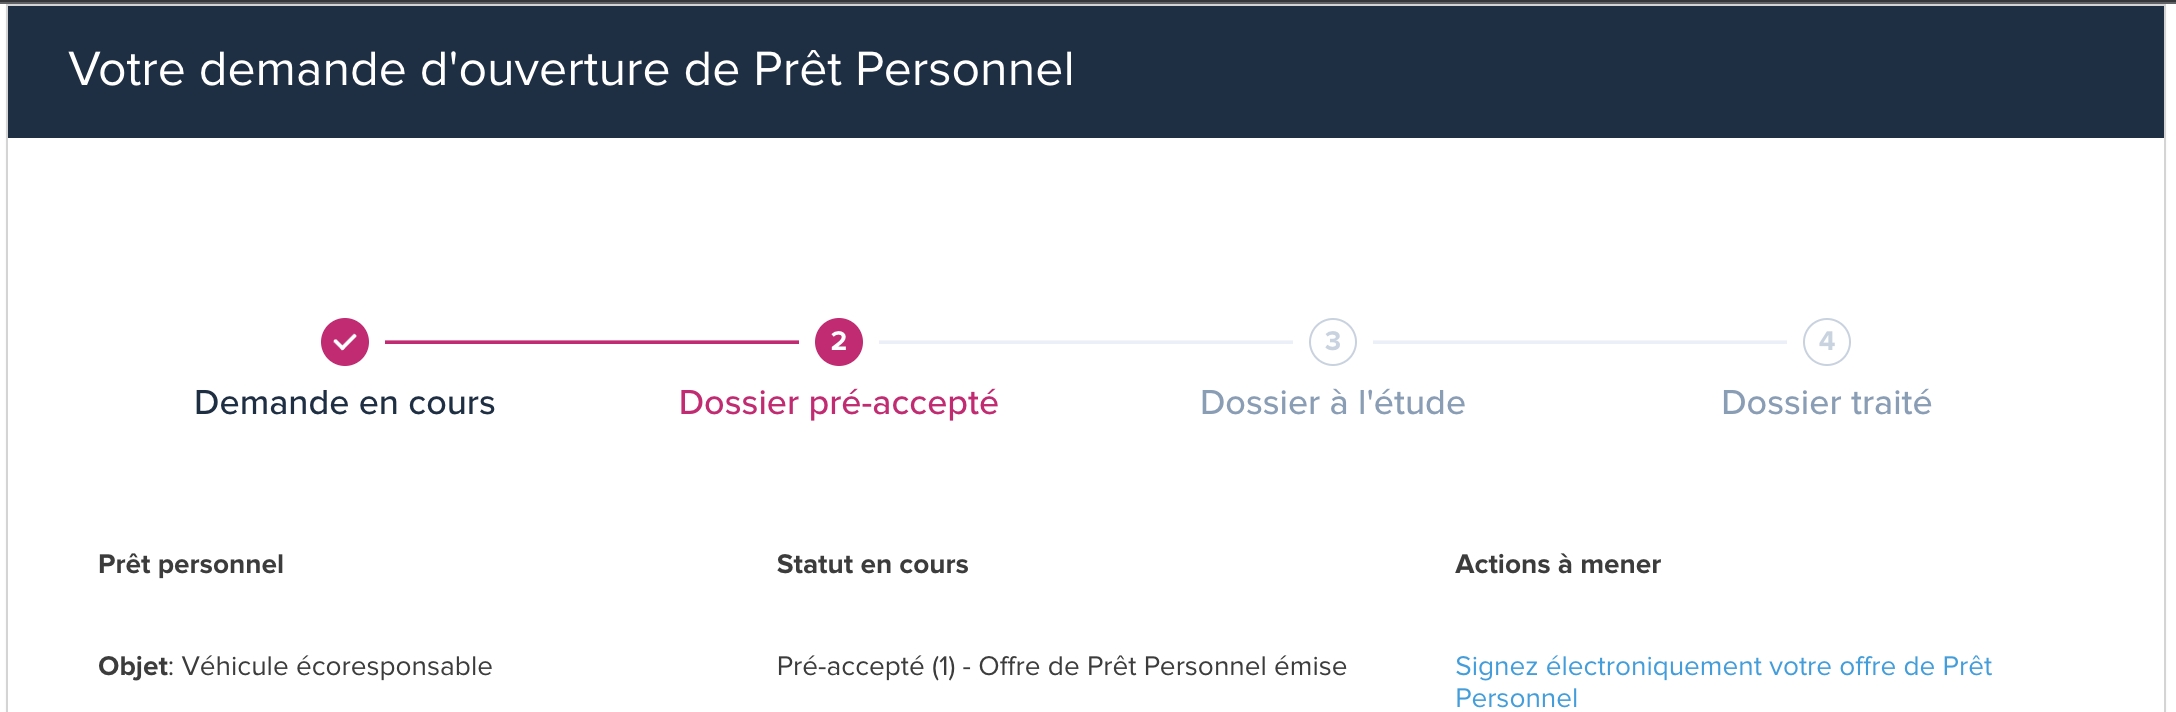Image resolution: width=2176 pixels, height=712 pixels.
Task: Click the step 3 circle icon
Action: [1333, 342]
